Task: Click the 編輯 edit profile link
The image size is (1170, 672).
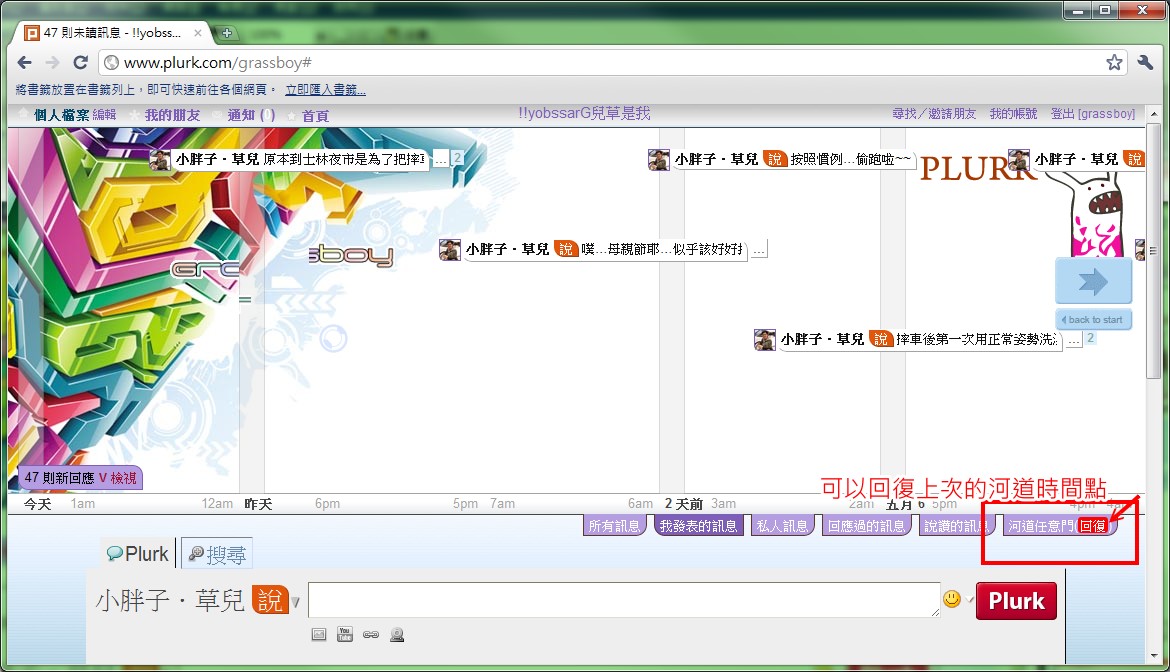Action: (104, 115)
